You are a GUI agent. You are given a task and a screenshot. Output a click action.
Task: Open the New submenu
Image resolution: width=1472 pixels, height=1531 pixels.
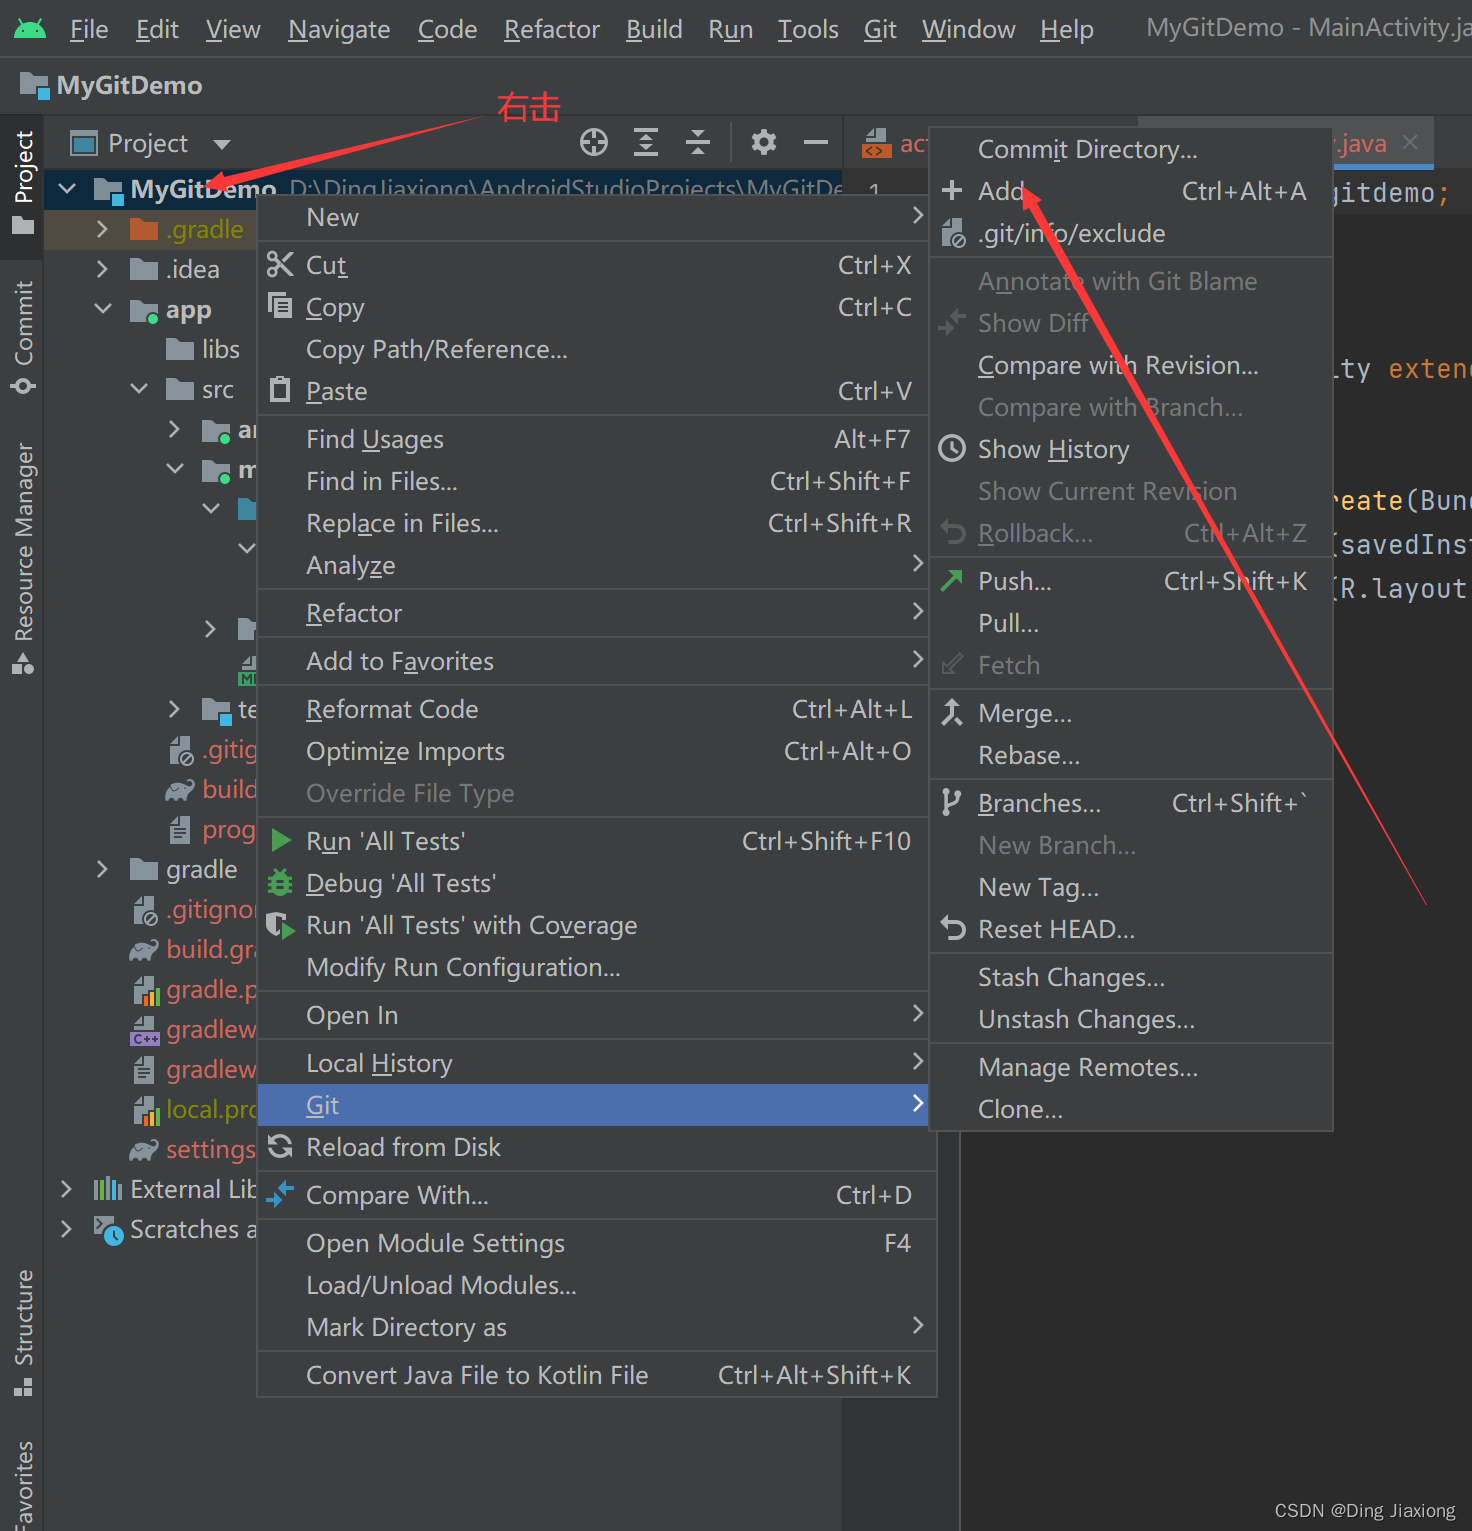click(x=593, y=217)
